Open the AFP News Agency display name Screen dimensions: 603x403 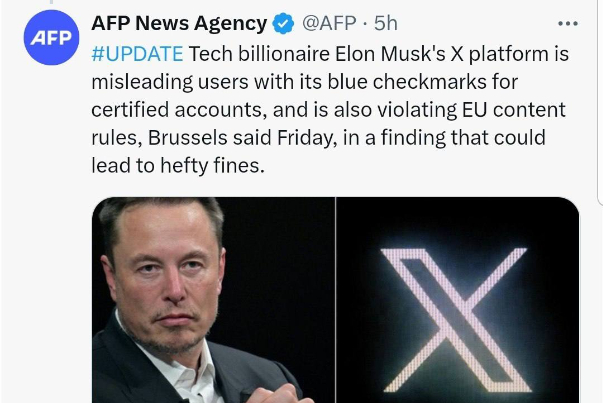tap(179, 24)
